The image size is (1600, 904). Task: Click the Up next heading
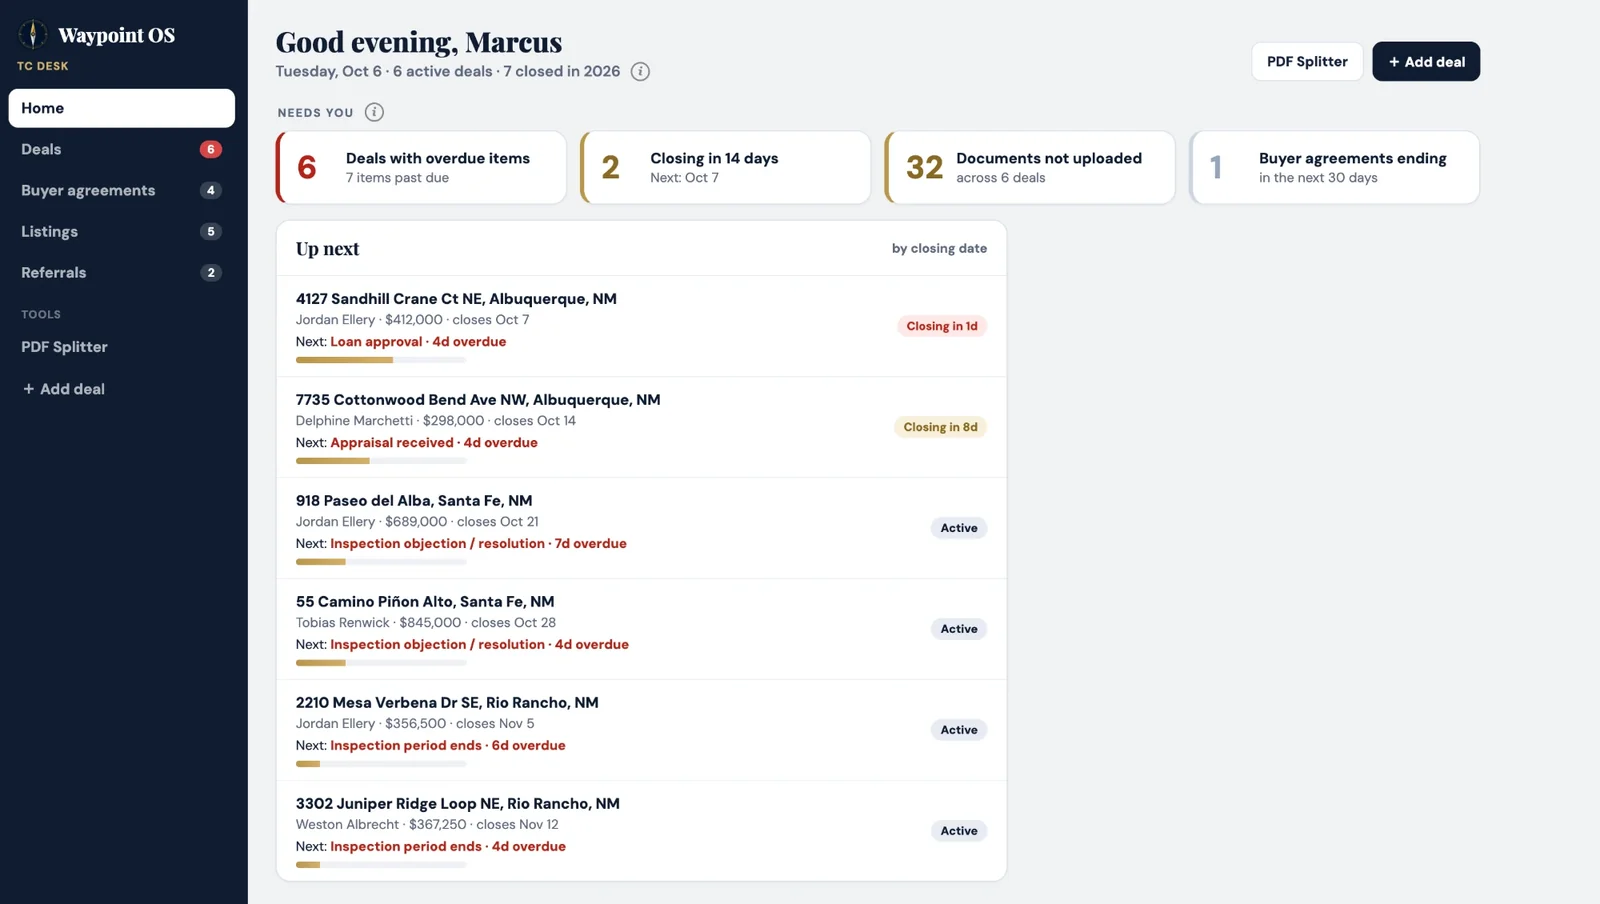click(x=327, y=249)
